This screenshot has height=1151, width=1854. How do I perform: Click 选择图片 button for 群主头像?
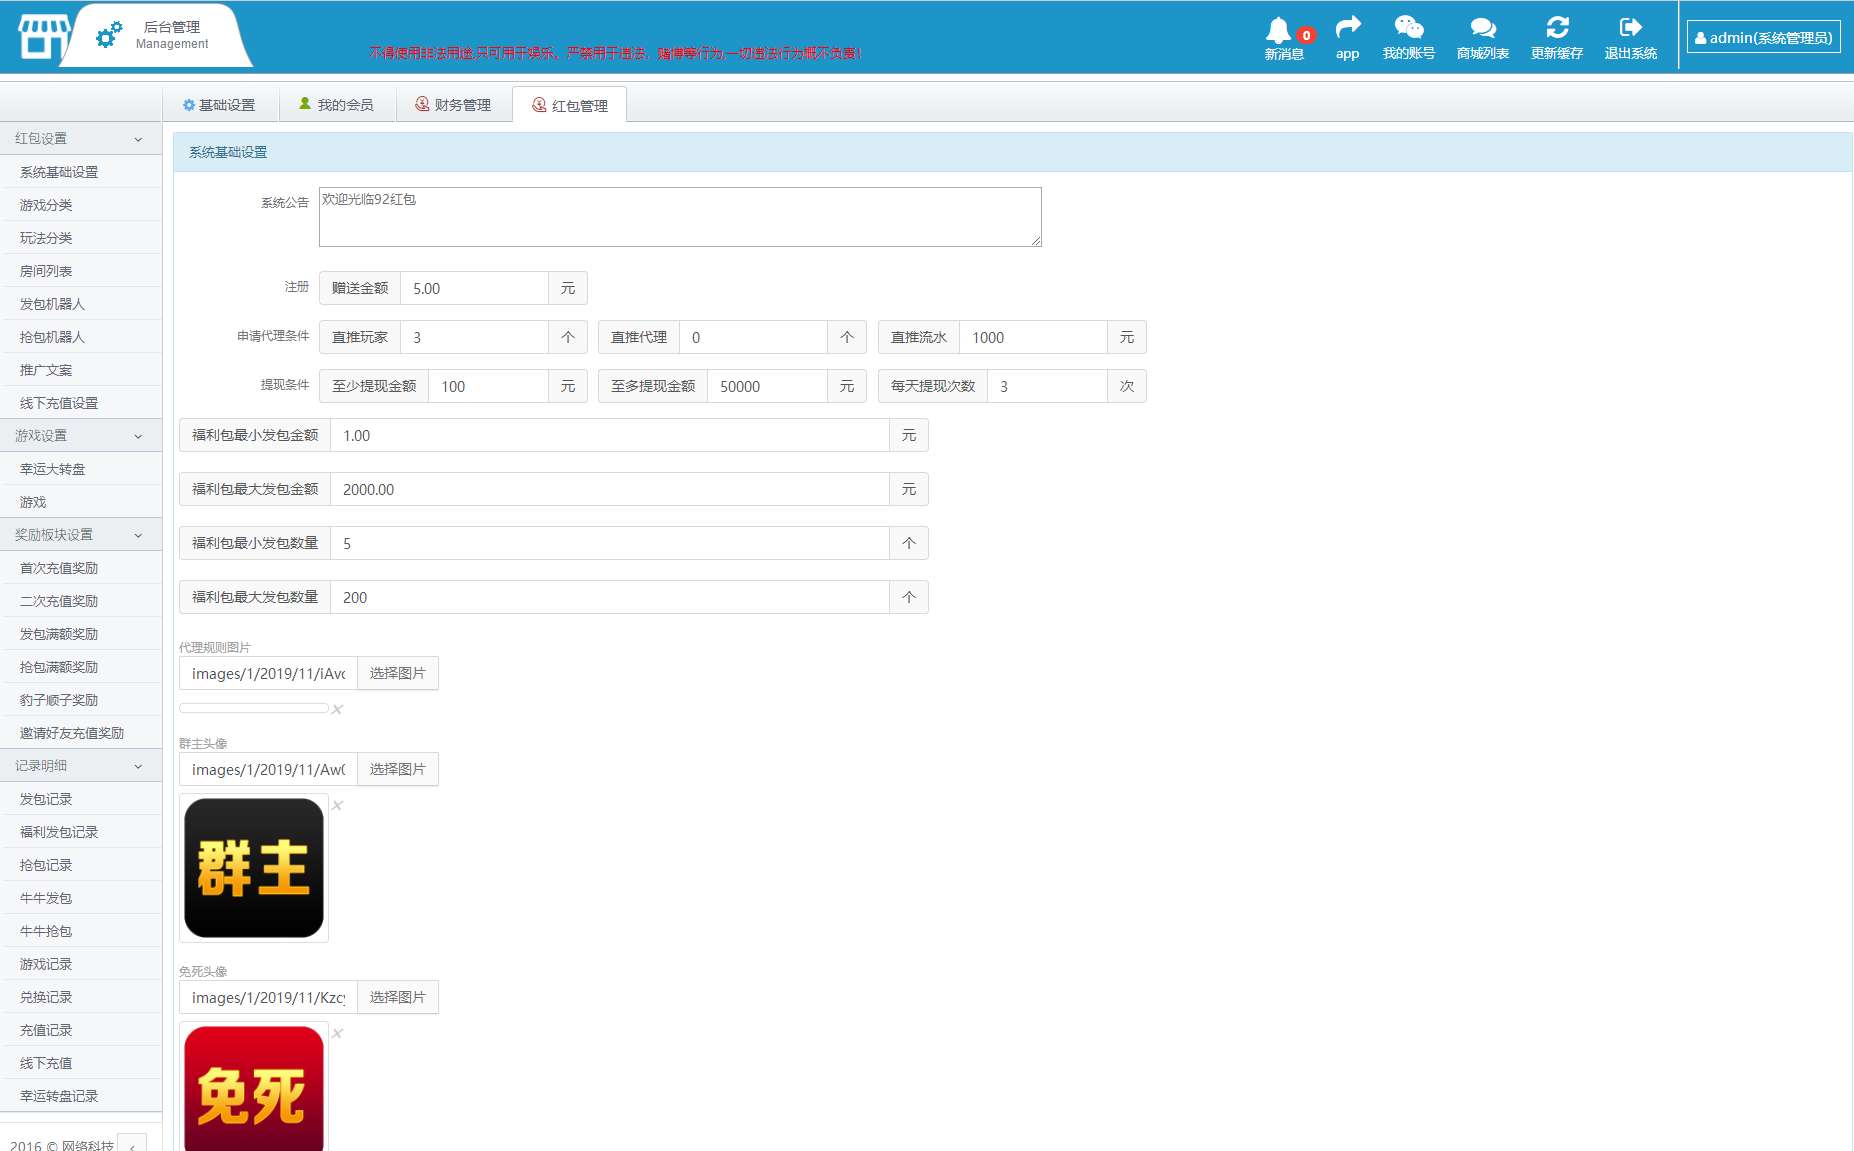pyautogui.click(x=398, y=769)
